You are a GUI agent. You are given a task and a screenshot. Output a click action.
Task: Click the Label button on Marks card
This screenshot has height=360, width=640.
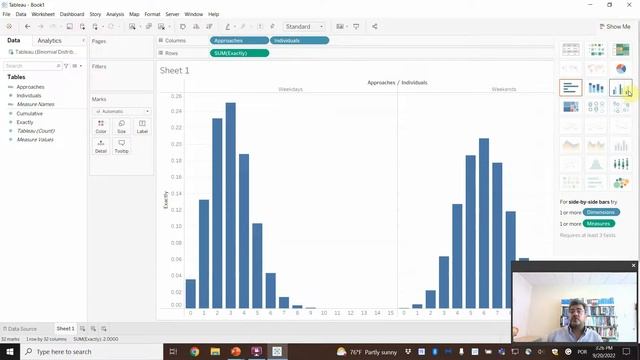[142, 127]
